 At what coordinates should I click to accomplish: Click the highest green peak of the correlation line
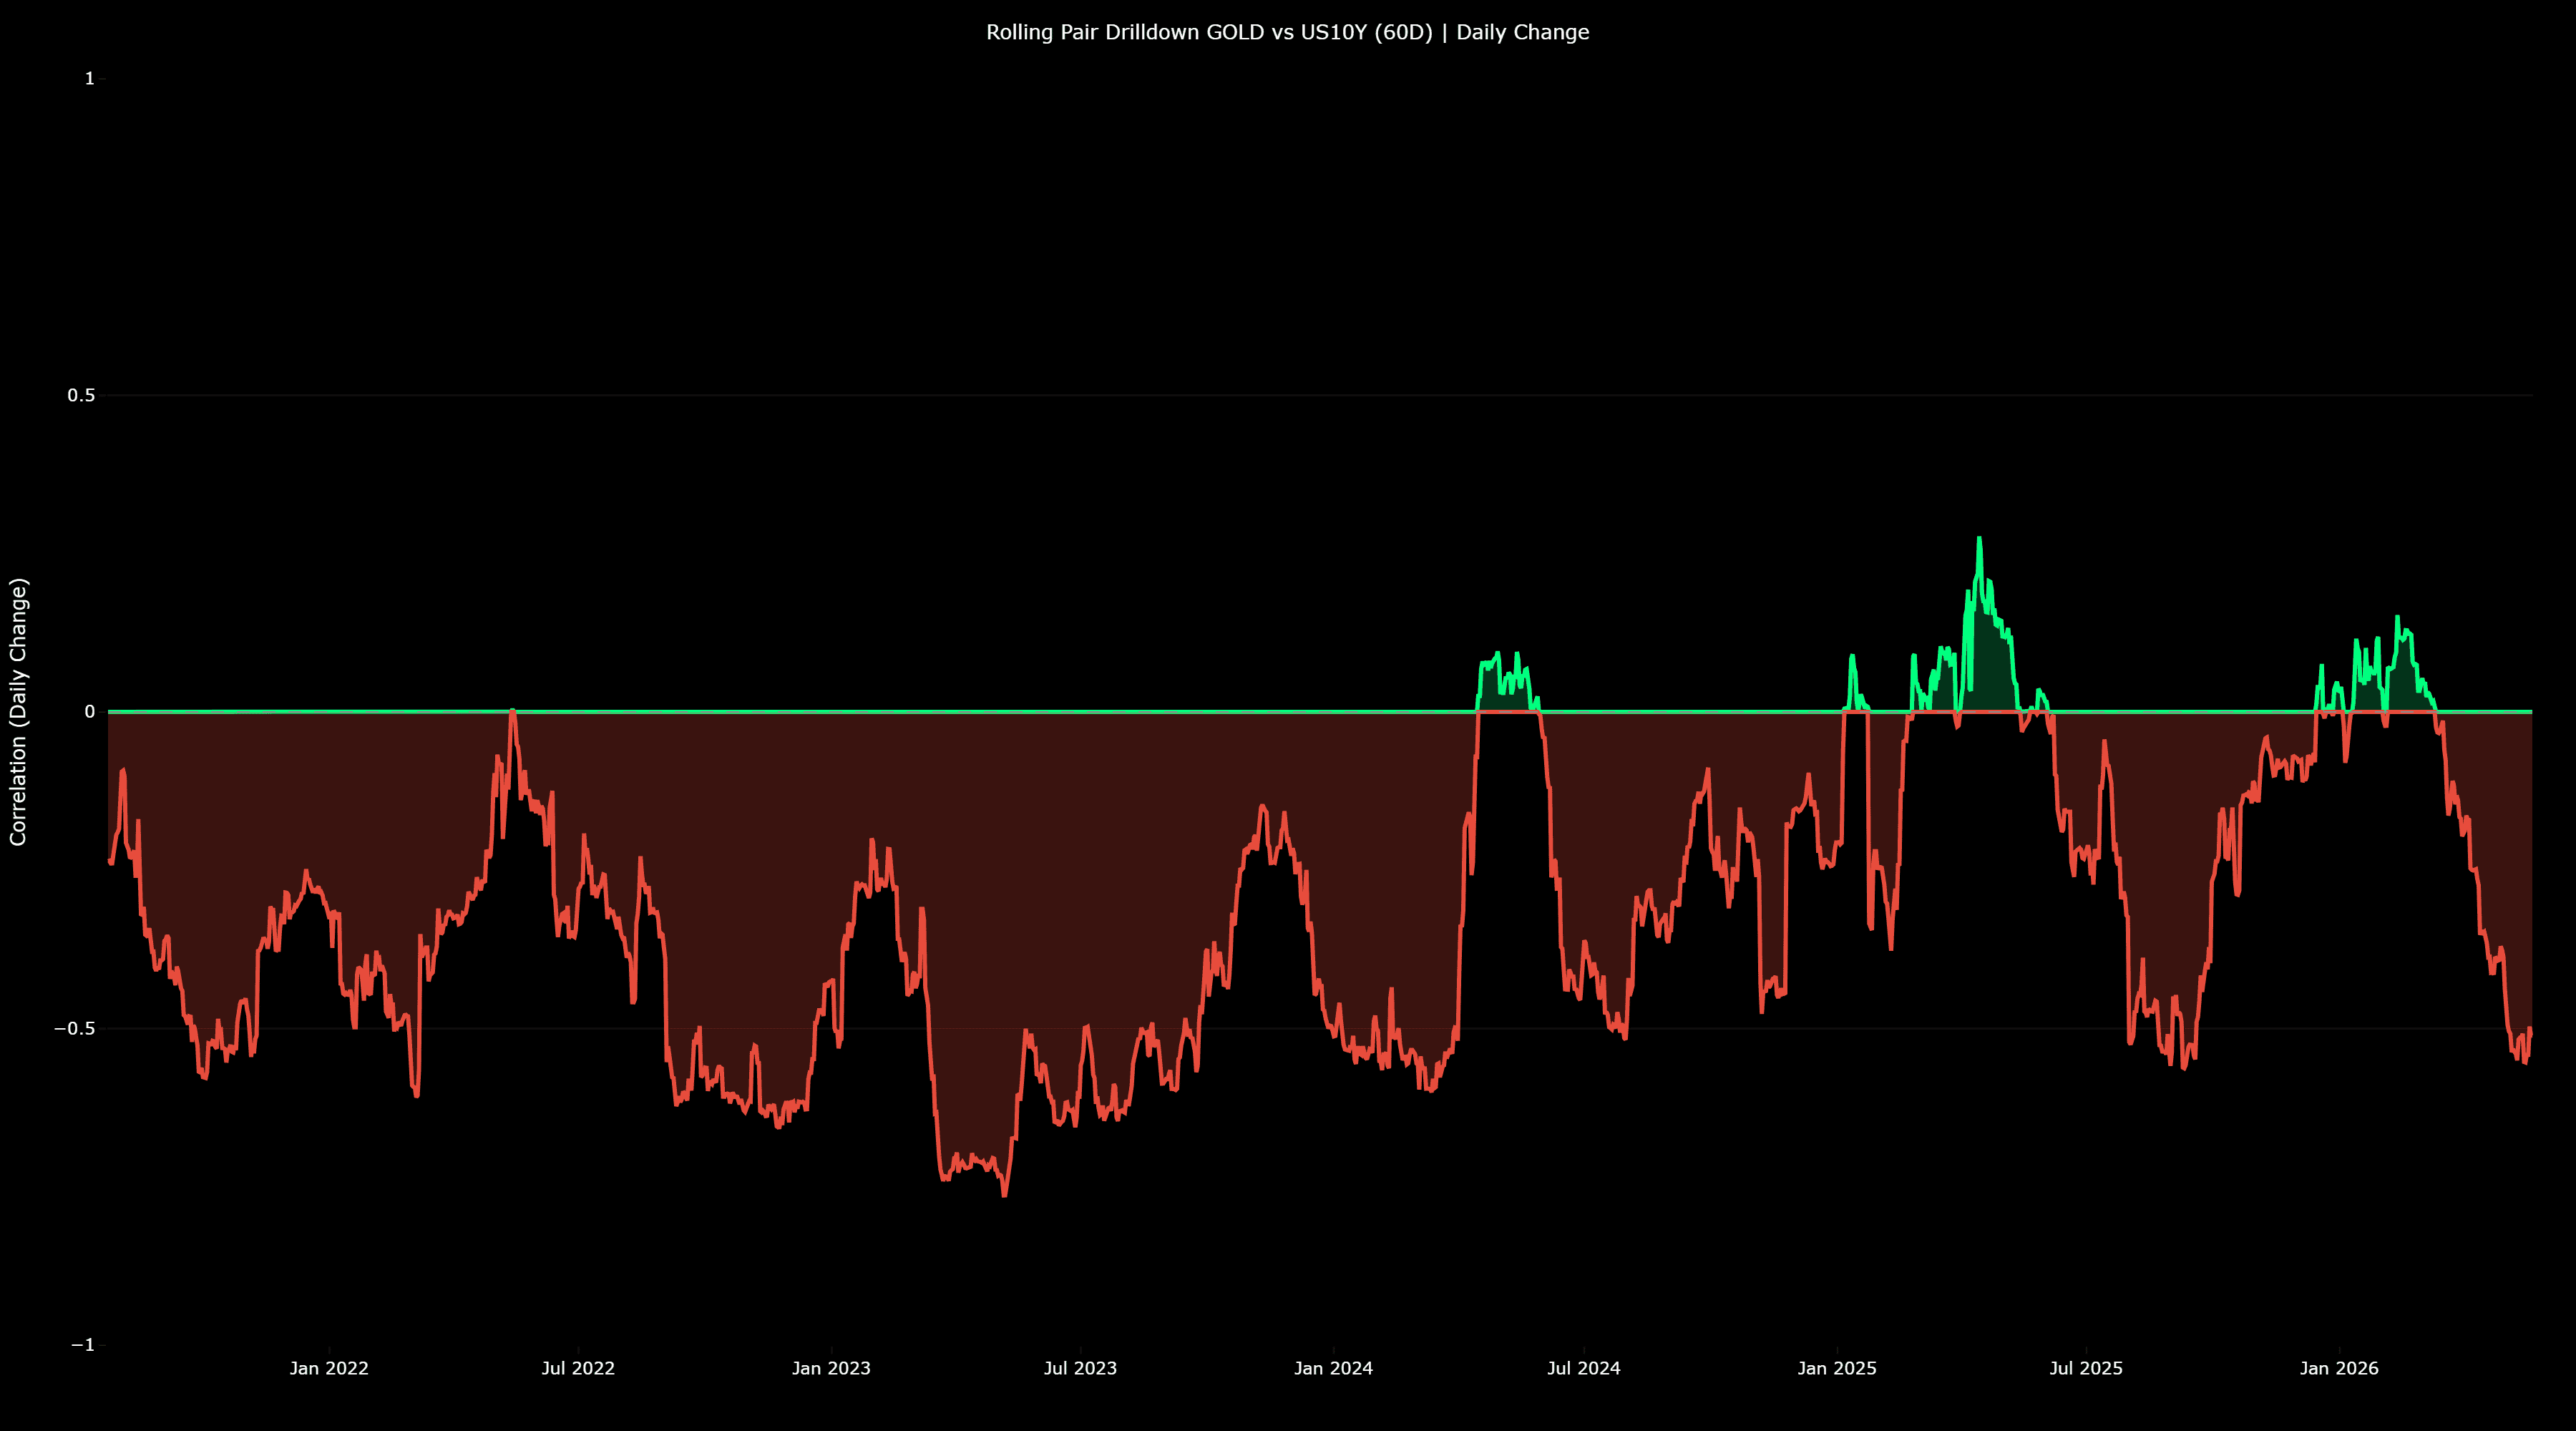pos(1979,538)
